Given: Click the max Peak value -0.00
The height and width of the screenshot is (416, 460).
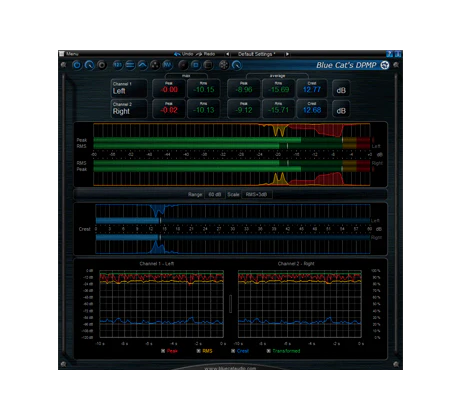Looking at the screenshot, I should pos(169,88).
